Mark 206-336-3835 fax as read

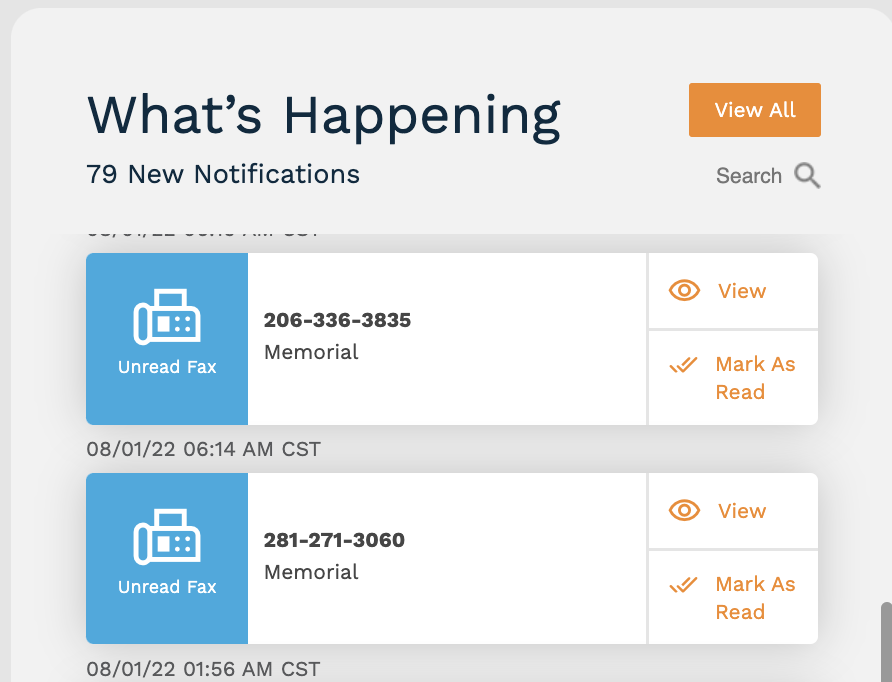tap(733, 378)
